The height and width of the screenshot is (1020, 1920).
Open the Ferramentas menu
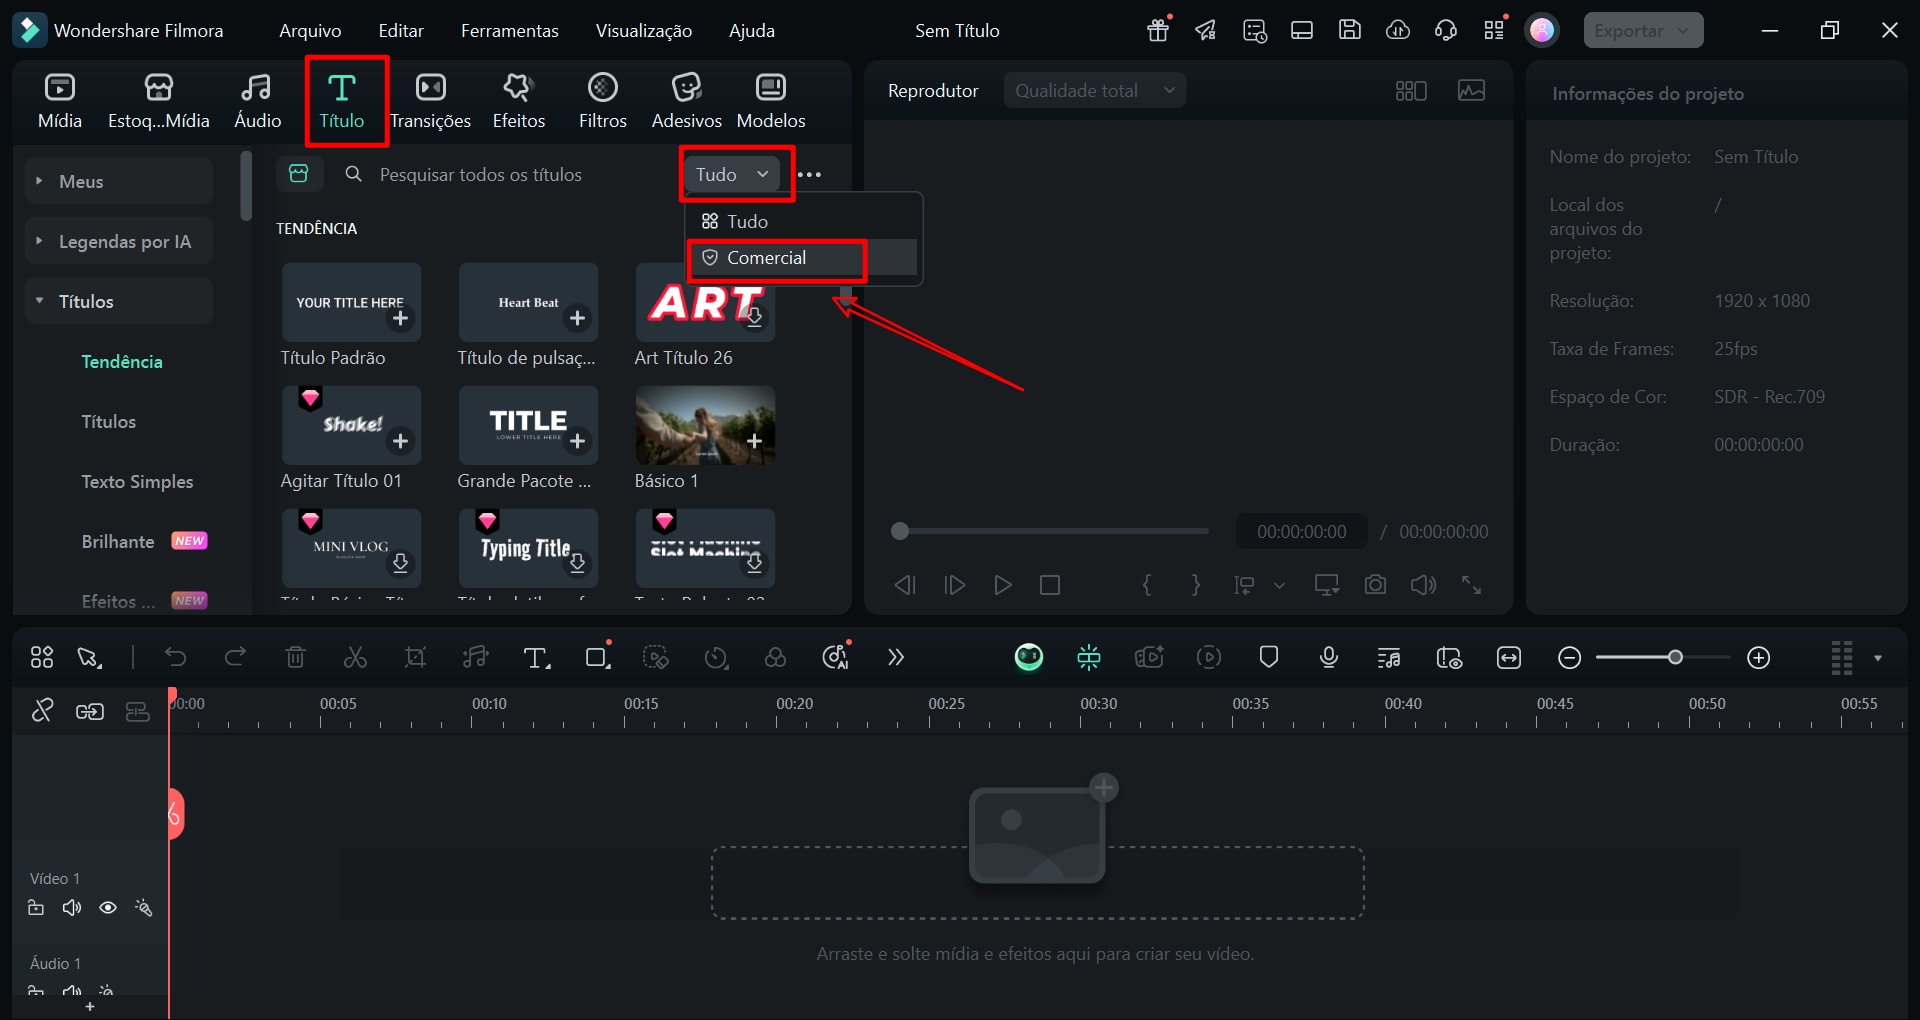coord(509,31)
